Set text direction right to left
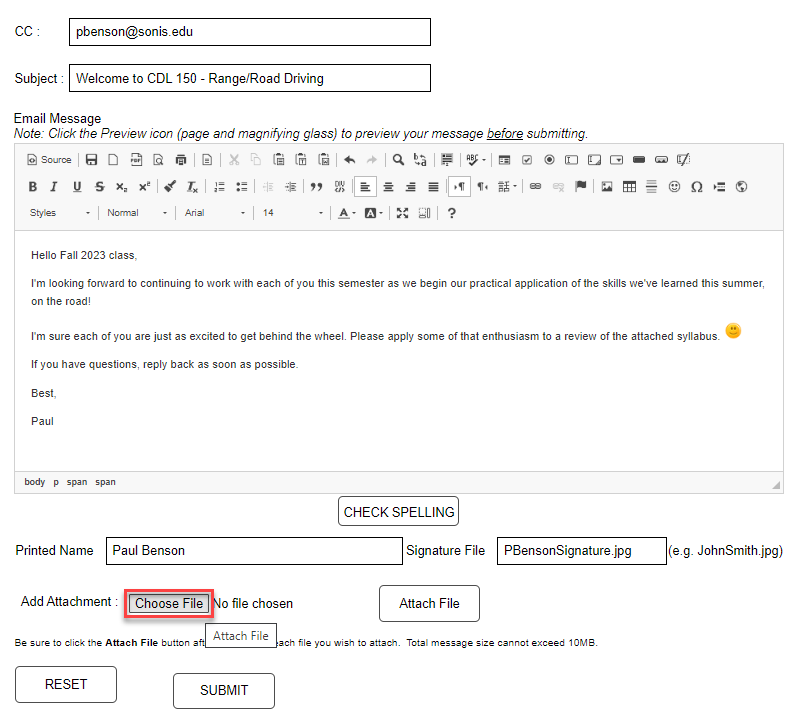The image size is (798, 724). pyautogui.click(x=481, y=187)
